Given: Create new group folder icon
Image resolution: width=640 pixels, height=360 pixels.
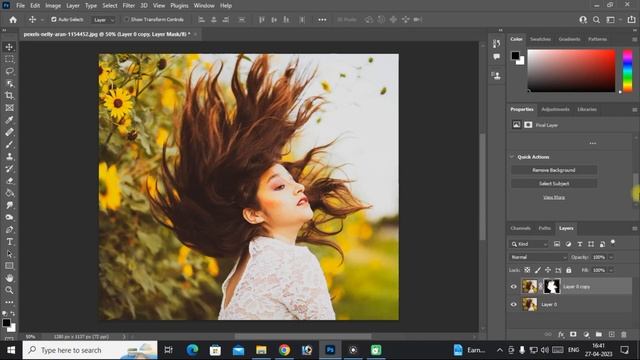Looking at the screenshot, I should [598, 334].
